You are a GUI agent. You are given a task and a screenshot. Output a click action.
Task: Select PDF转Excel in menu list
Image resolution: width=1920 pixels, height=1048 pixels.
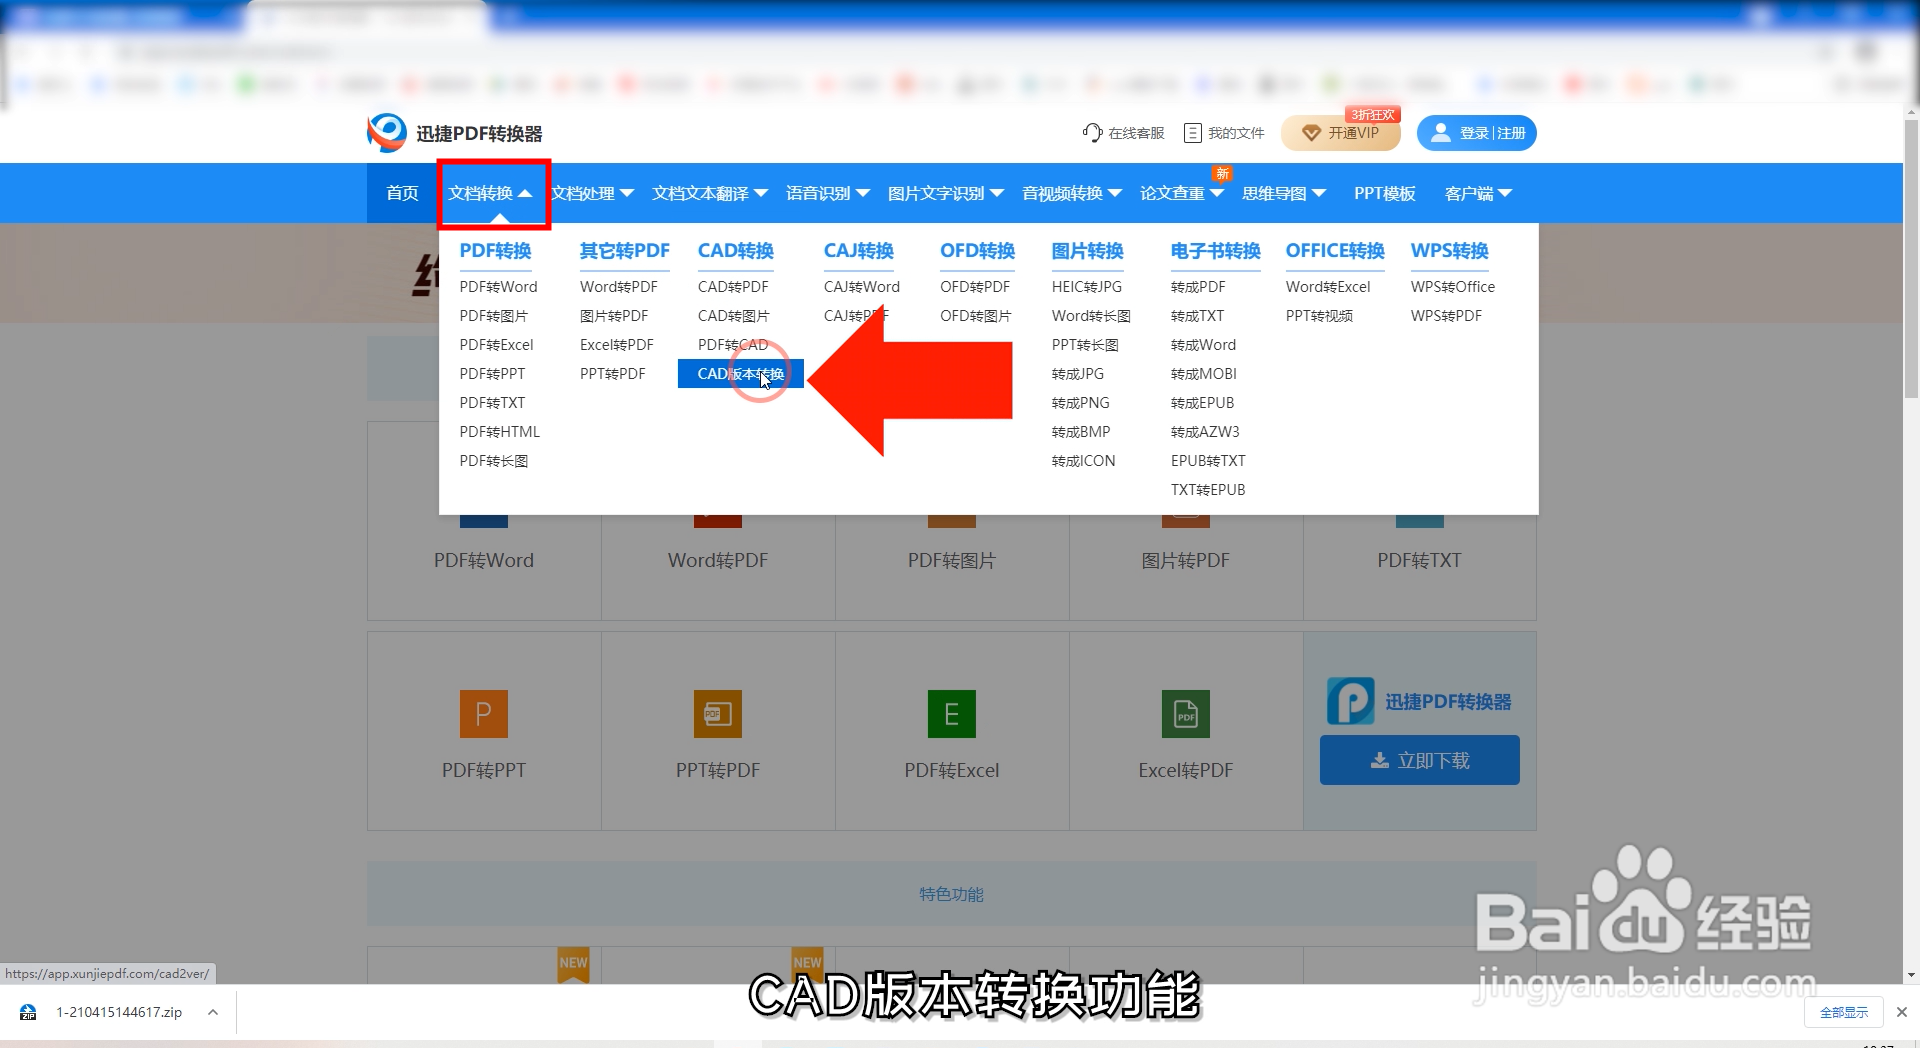496,345
